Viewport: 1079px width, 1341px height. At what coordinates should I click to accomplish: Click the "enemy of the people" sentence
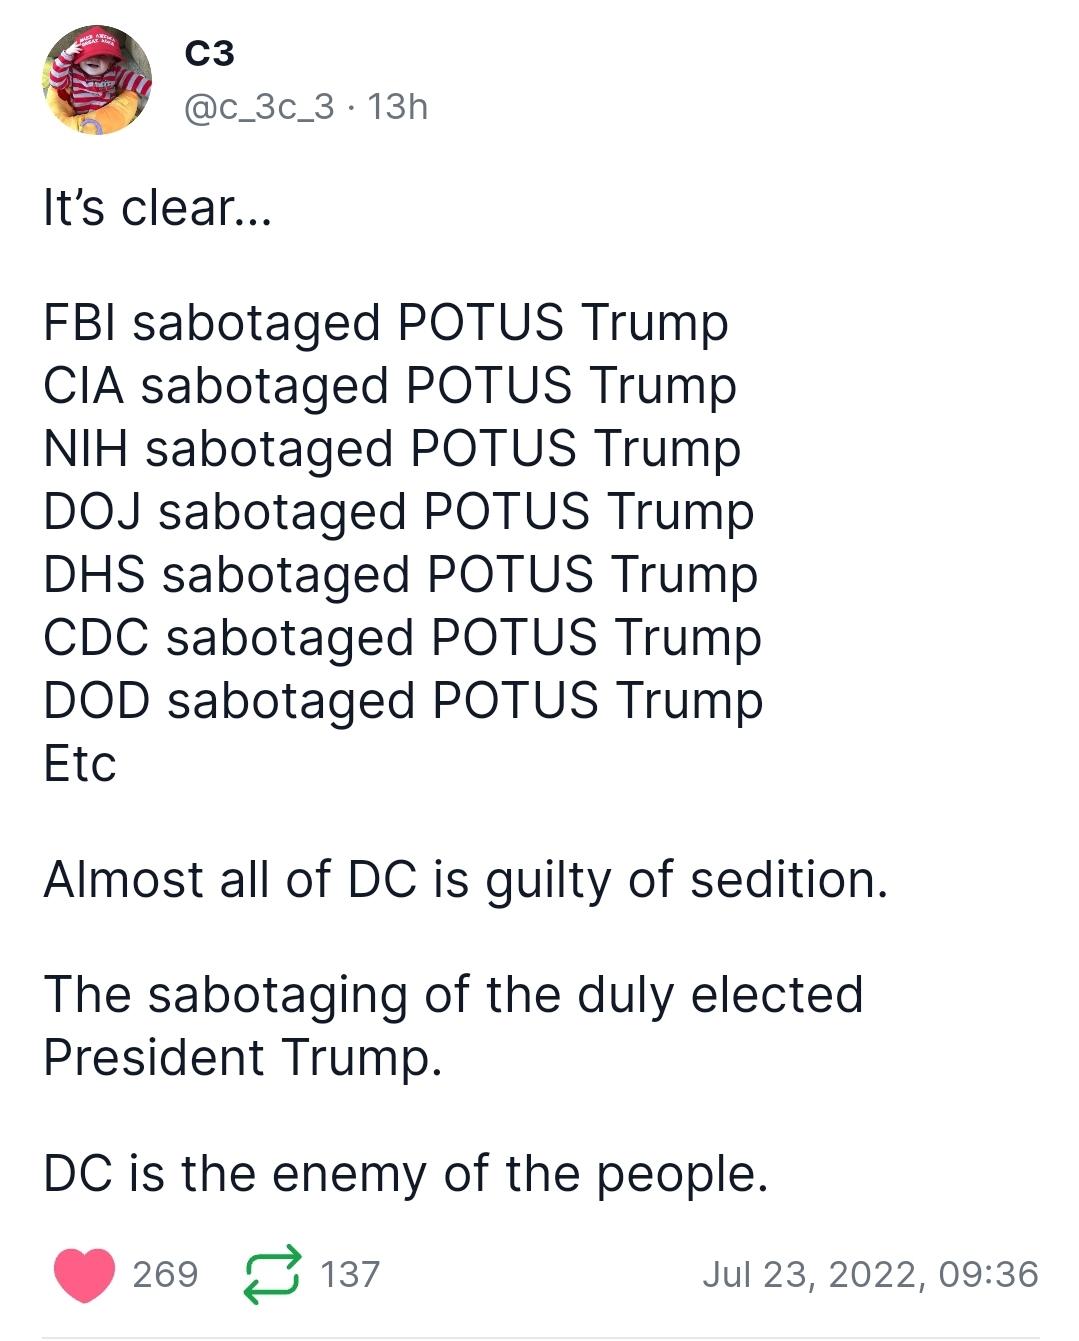[x=406, y=1174]
